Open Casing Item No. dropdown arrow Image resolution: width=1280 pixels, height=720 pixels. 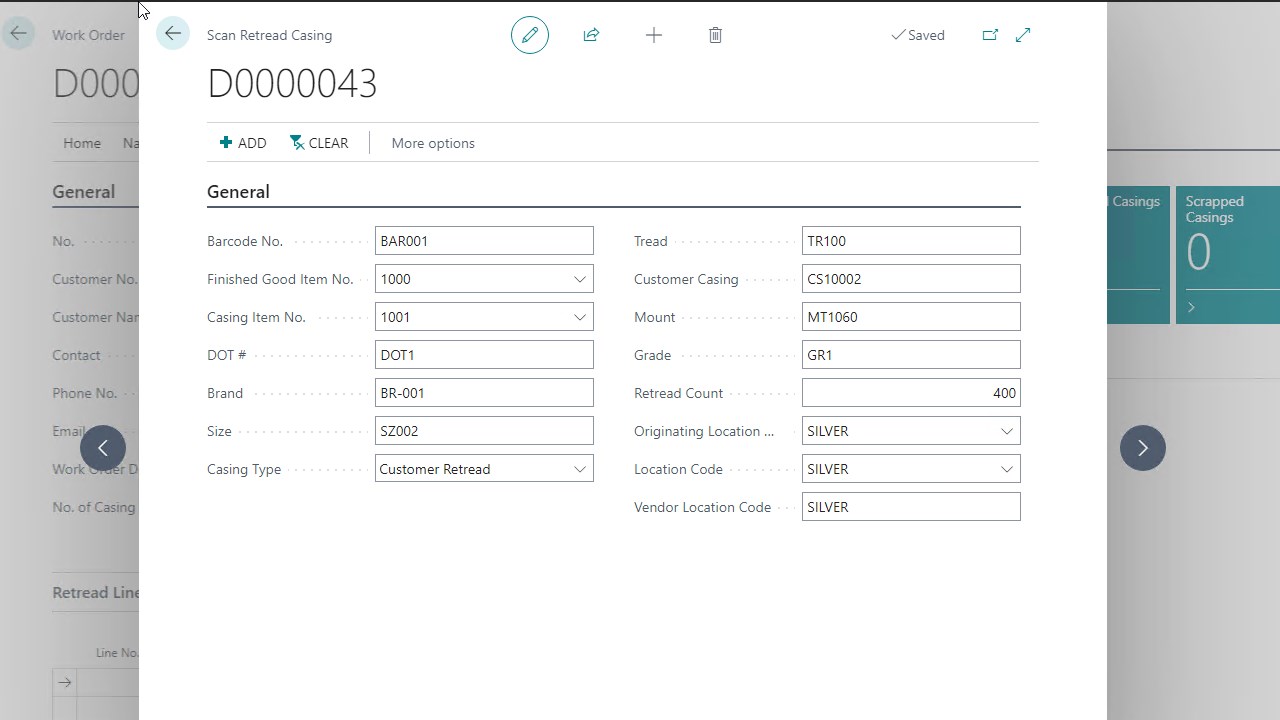[x=579, y=317]
